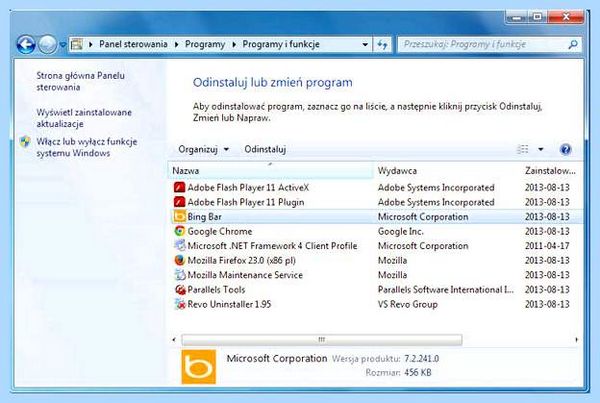
Task: Select 'Panel sterowania' in the address path
Action: 133,44
